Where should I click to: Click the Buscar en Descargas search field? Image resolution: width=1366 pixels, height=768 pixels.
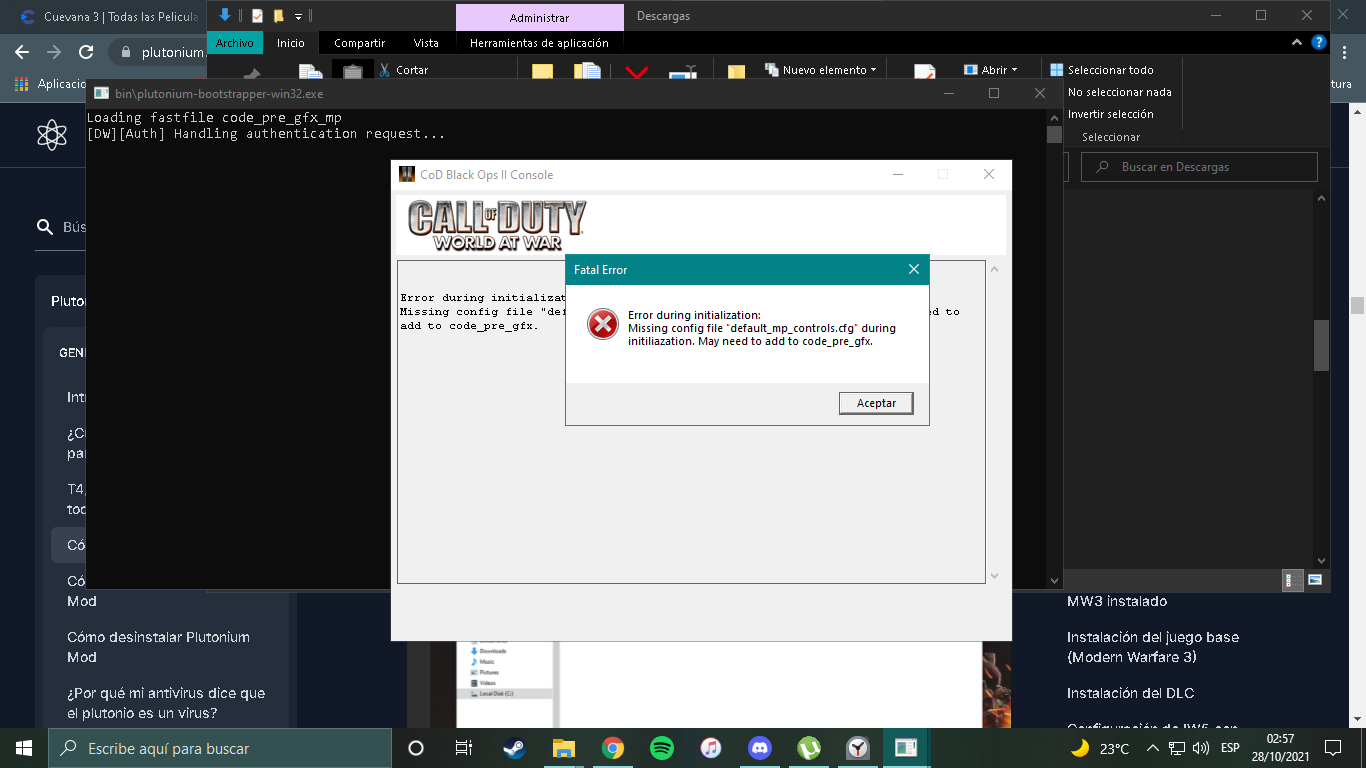(x=1199, y=167)
